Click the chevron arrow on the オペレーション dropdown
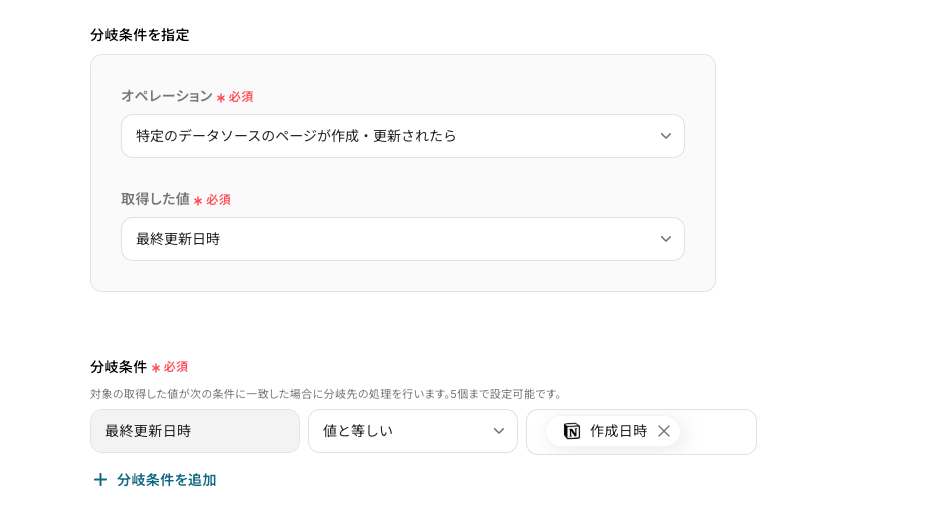The image size is (930, 514). pyautogui.click(x=666, y=136)
